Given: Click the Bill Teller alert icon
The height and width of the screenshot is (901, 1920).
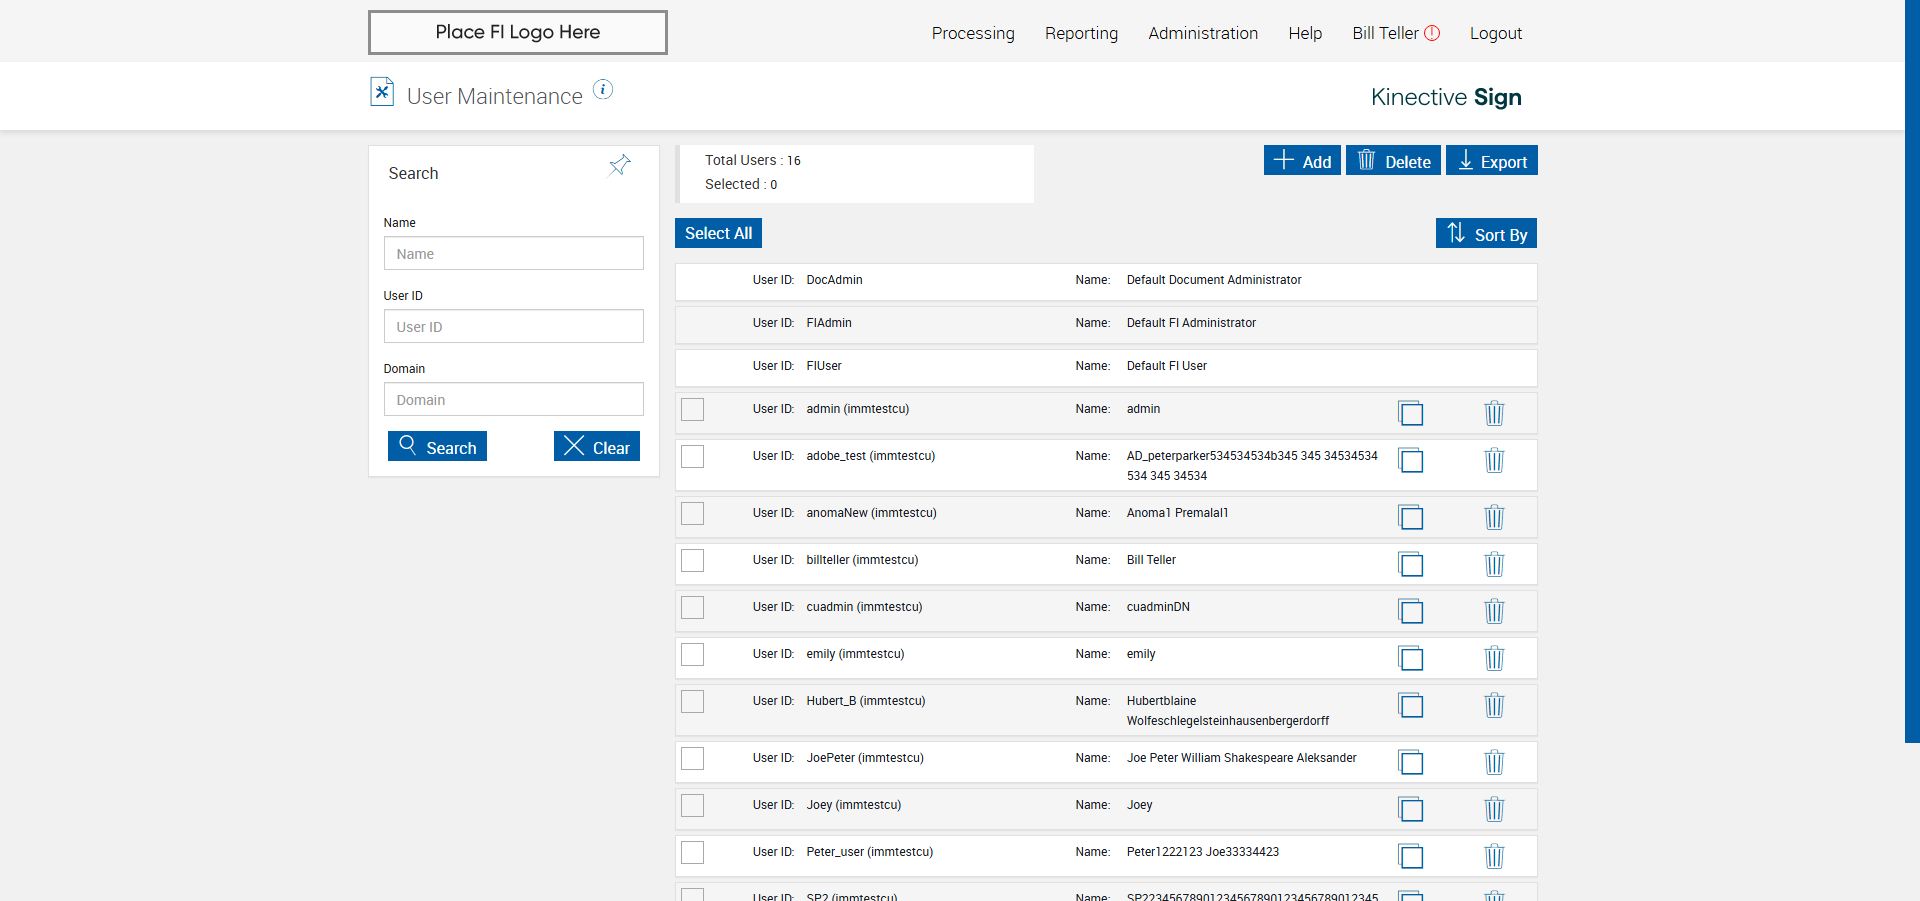Looking at the screenshot, I should pyautogui.click(x=1432, y=33).
